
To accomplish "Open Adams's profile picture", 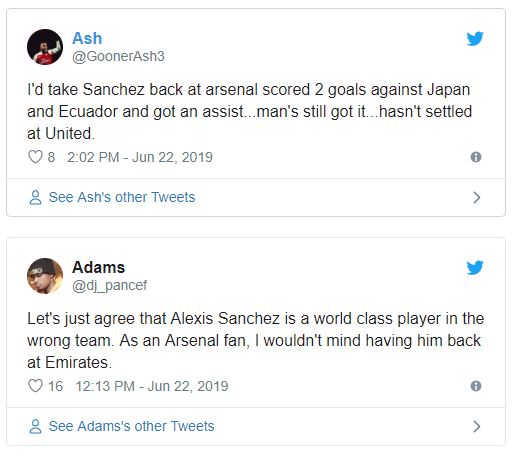I will (x=45, y=276).
